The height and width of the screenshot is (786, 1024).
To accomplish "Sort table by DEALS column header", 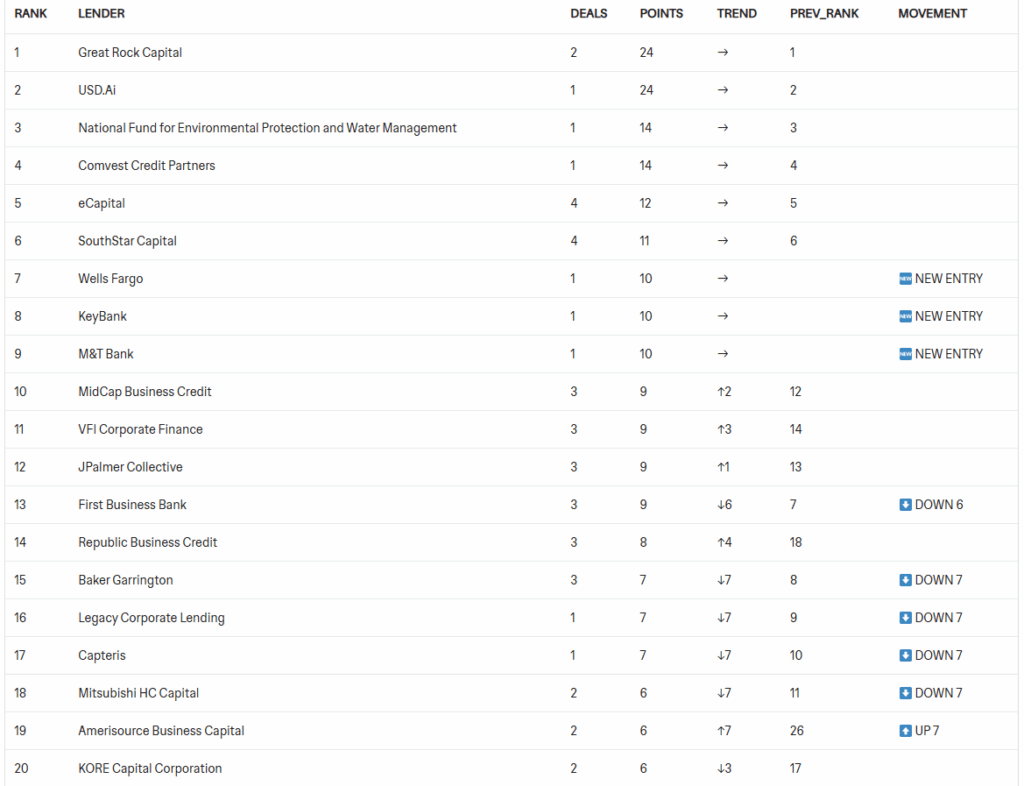I will (x=588, y=14).
